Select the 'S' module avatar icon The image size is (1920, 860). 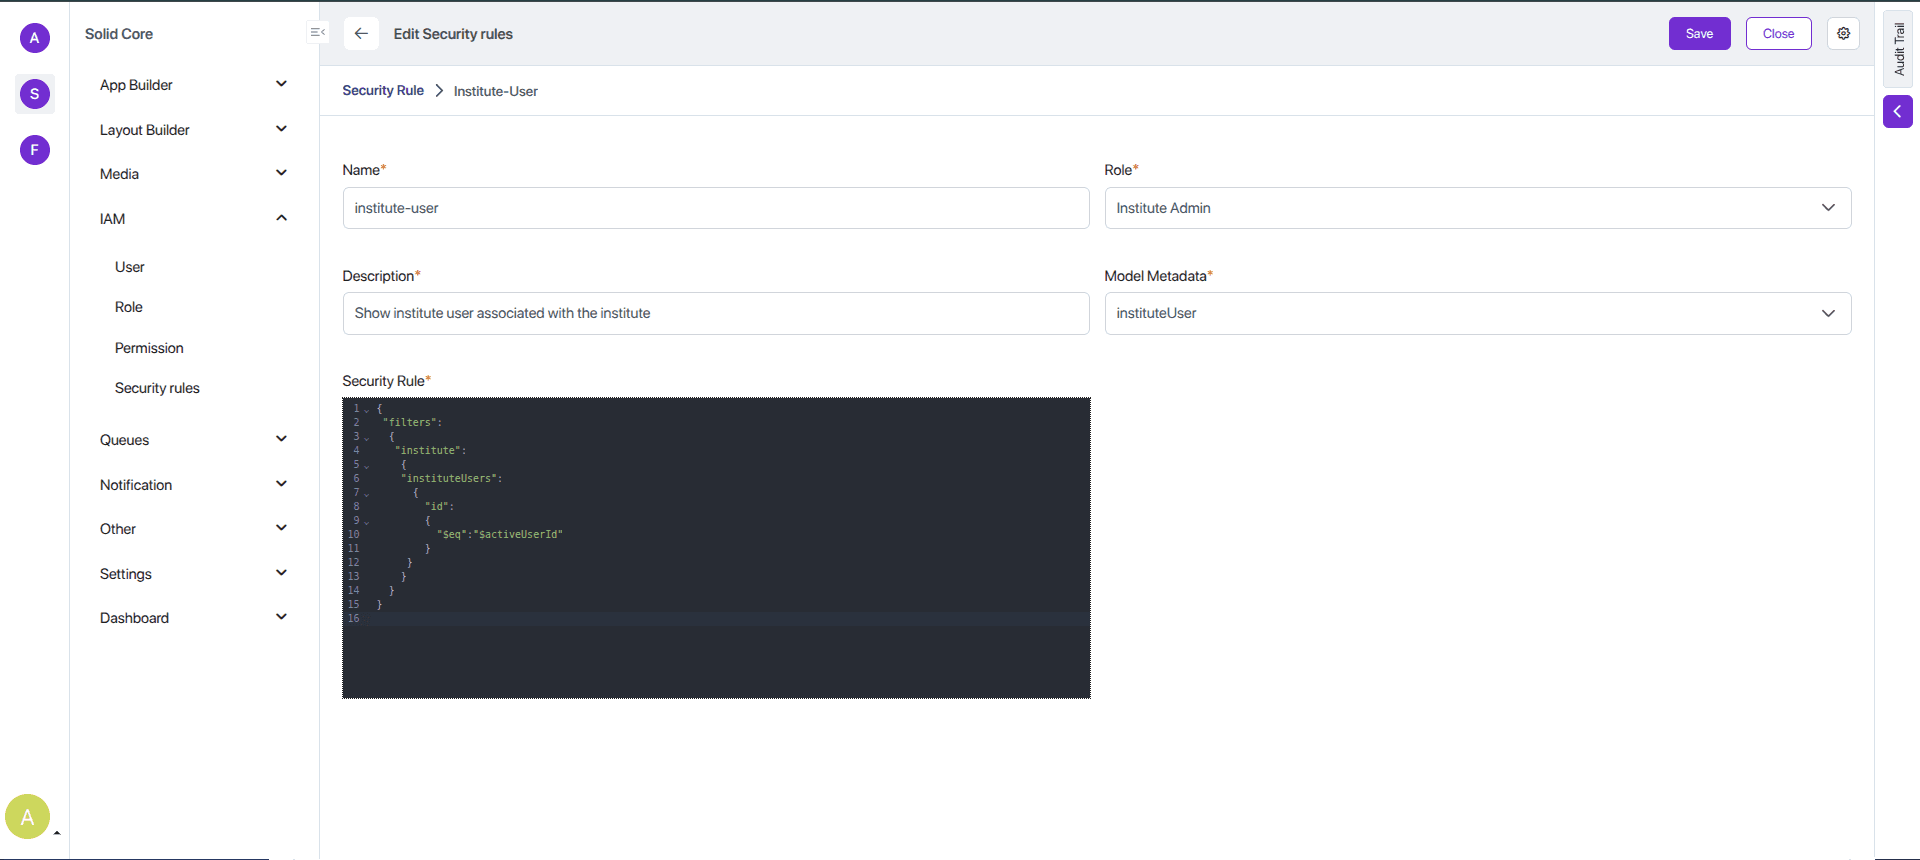click(x=34, y=94)
